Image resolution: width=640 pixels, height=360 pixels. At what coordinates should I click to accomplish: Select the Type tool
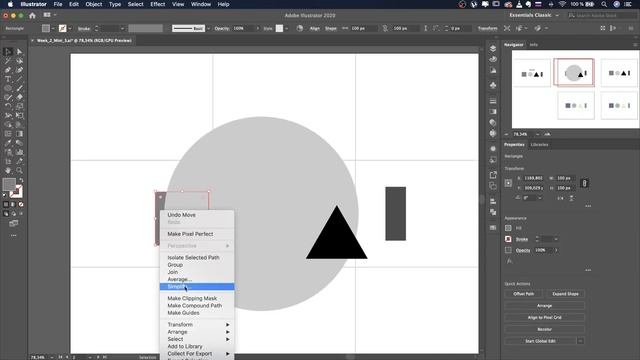coord(8,79)
